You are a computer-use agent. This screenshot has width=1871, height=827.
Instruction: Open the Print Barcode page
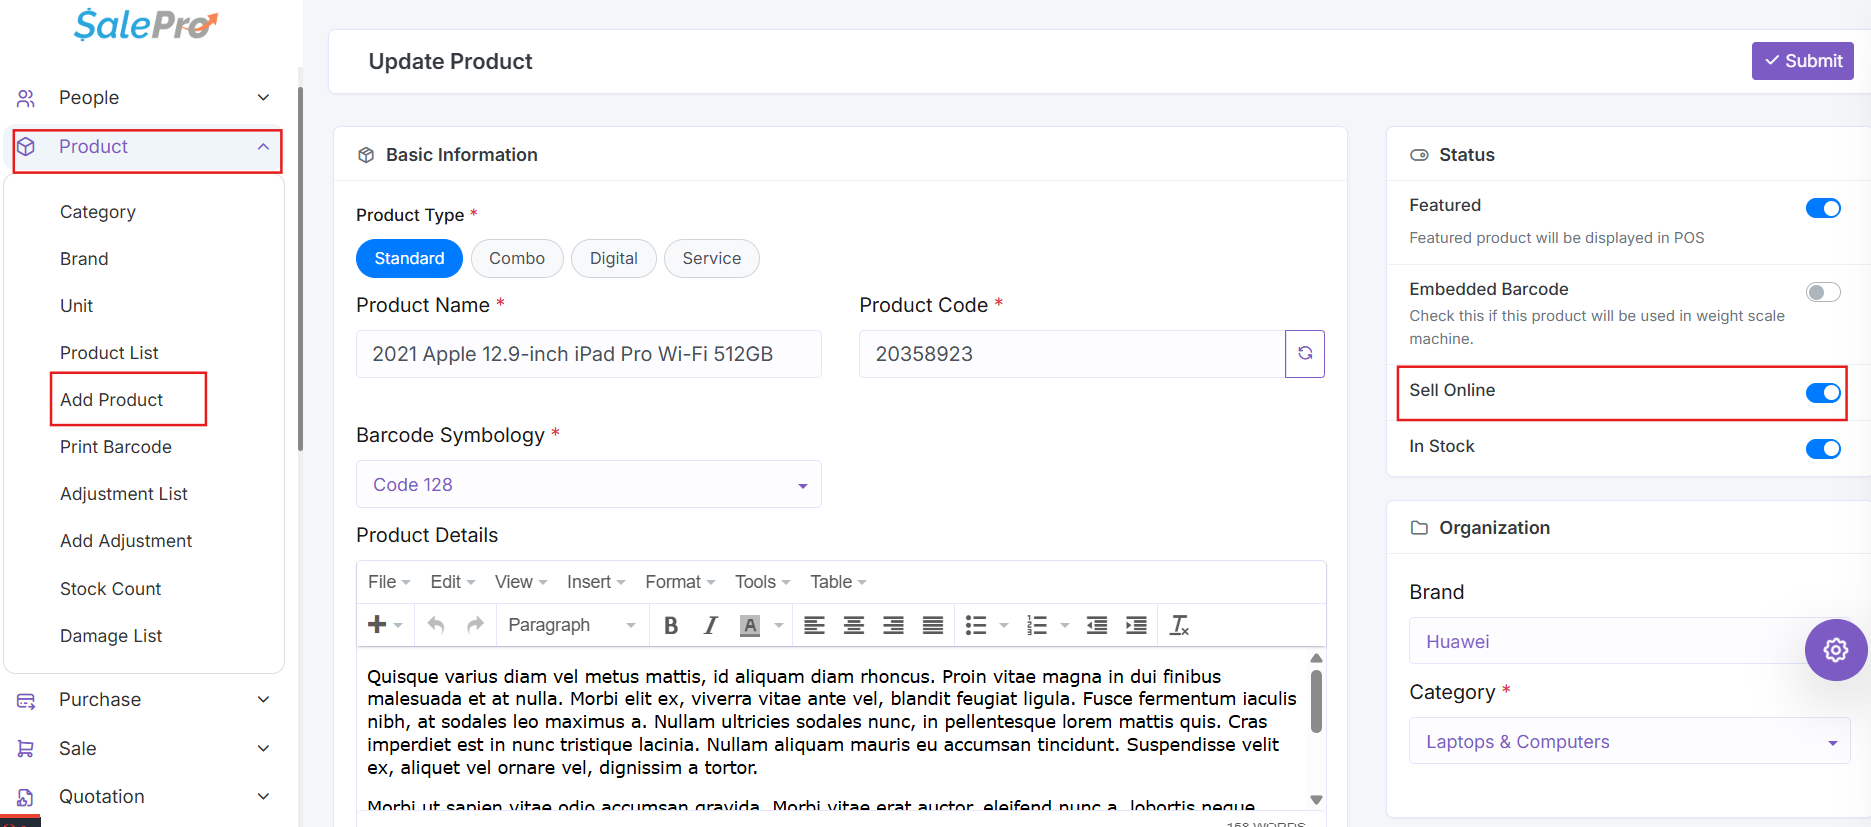(x=116, y=447)
